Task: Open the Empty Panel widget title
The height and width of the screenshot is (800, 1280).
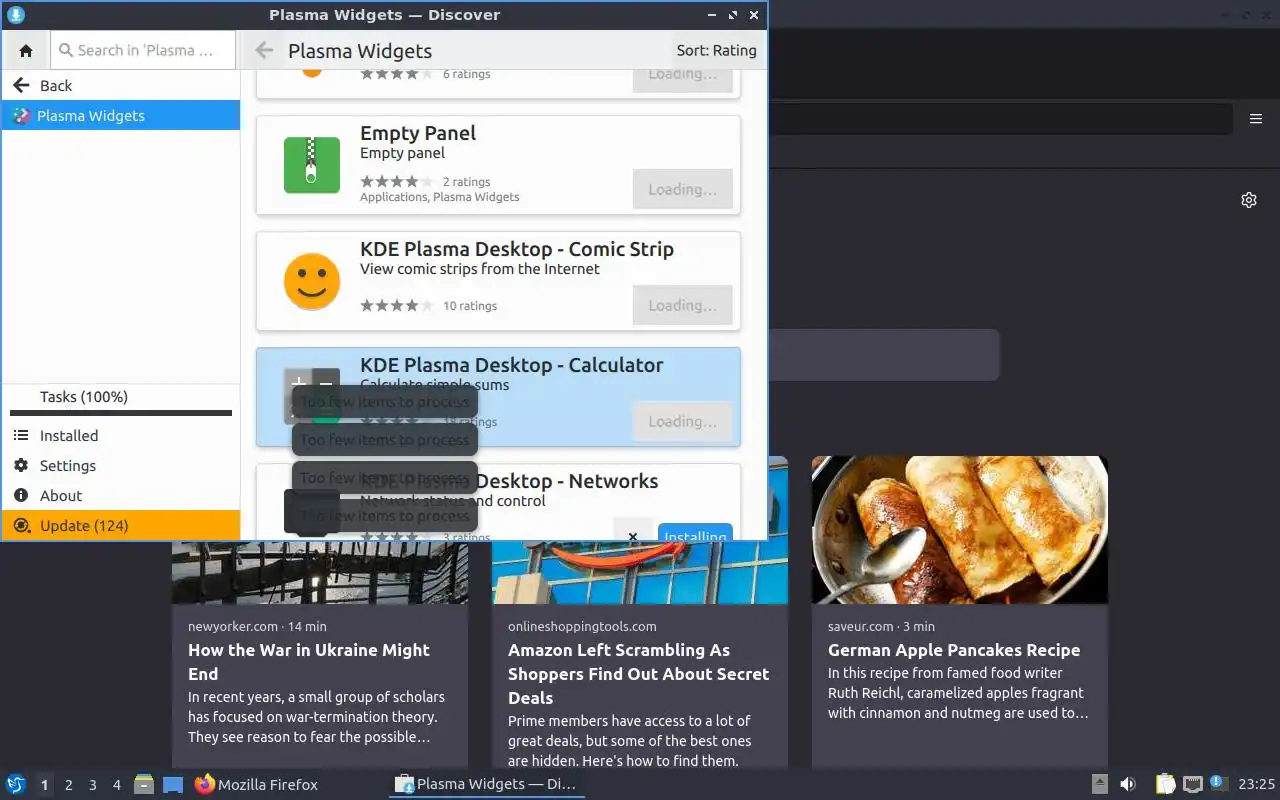Action: tap(418, 133)
